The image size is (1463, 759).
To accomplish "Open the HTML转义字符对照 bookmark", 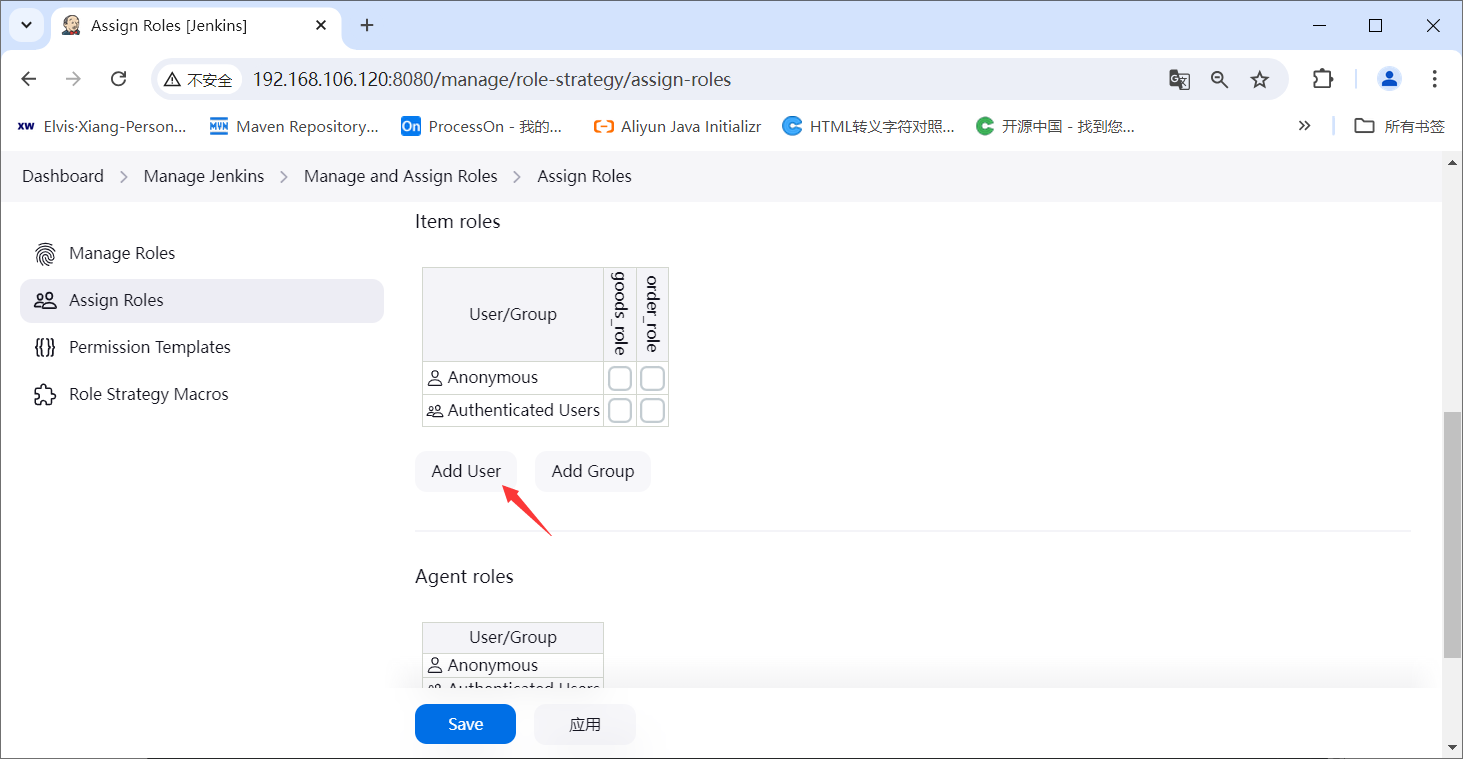I will pyautogui.click(x=868, y=126).
